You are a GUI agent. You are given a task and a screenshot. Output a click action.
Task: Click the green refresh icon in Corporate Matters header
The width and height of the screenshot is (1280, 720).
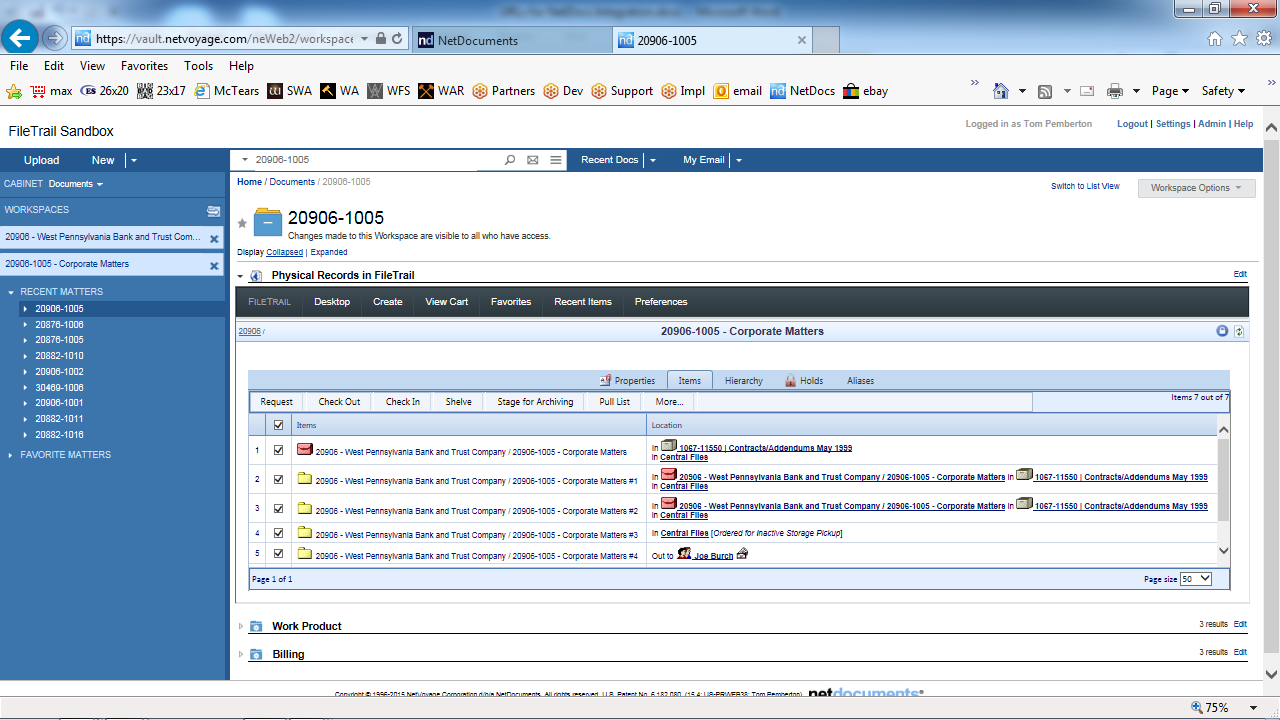tap(1239, 331)
